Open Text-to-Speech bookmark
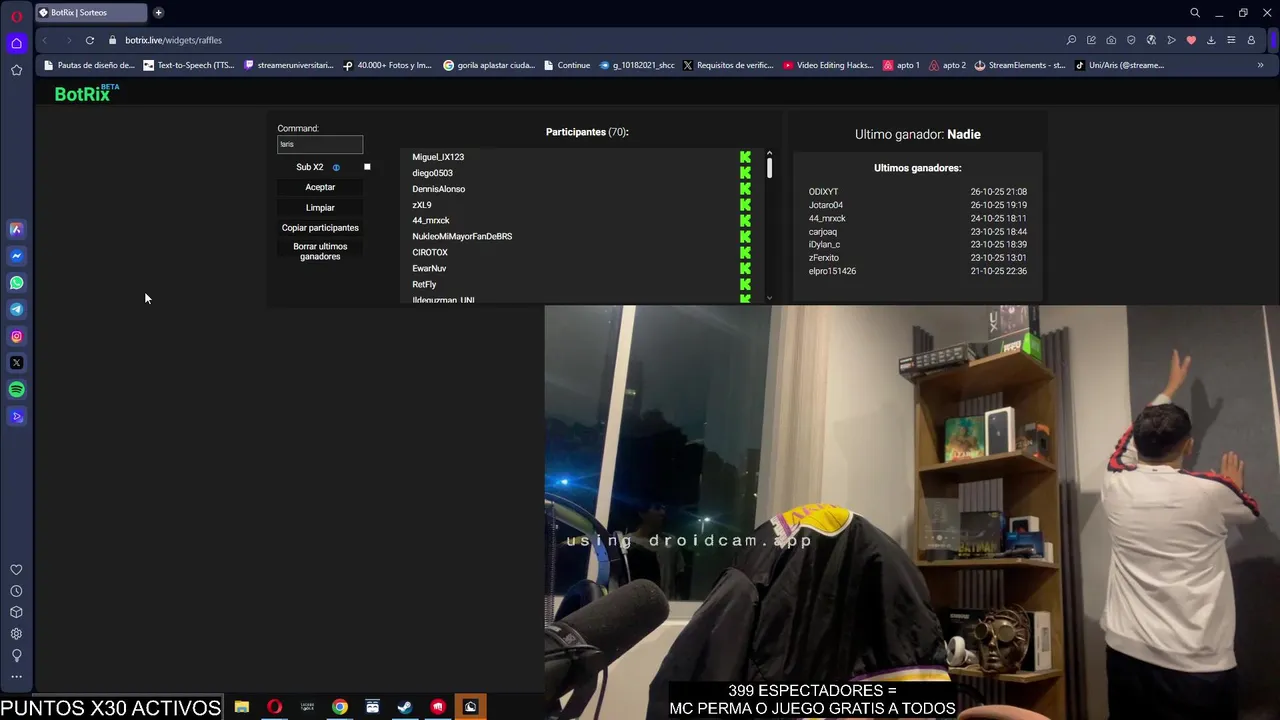Viewport: 1280px width, 720px height. pos(189,65)
